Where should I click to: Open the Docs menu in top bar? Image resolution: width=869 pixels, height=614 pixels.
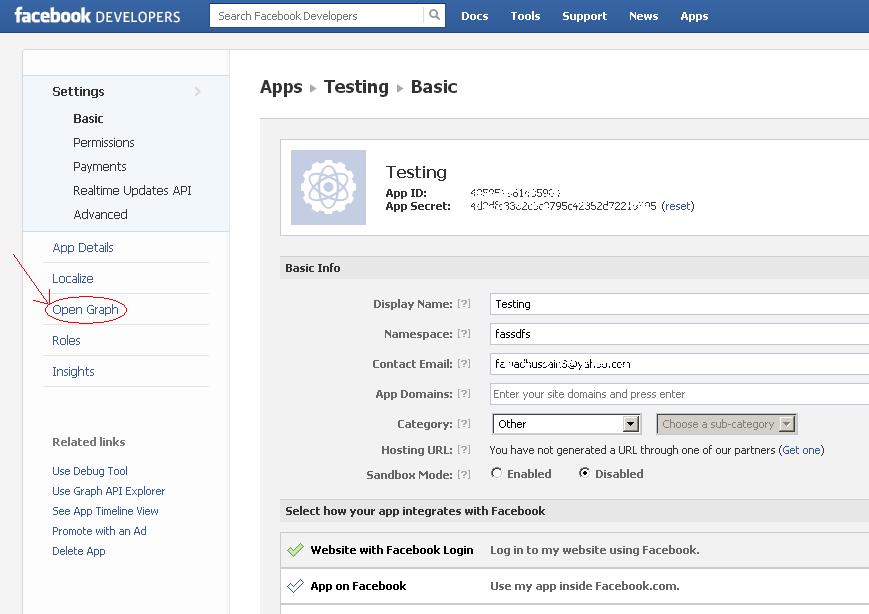(475, 16)
